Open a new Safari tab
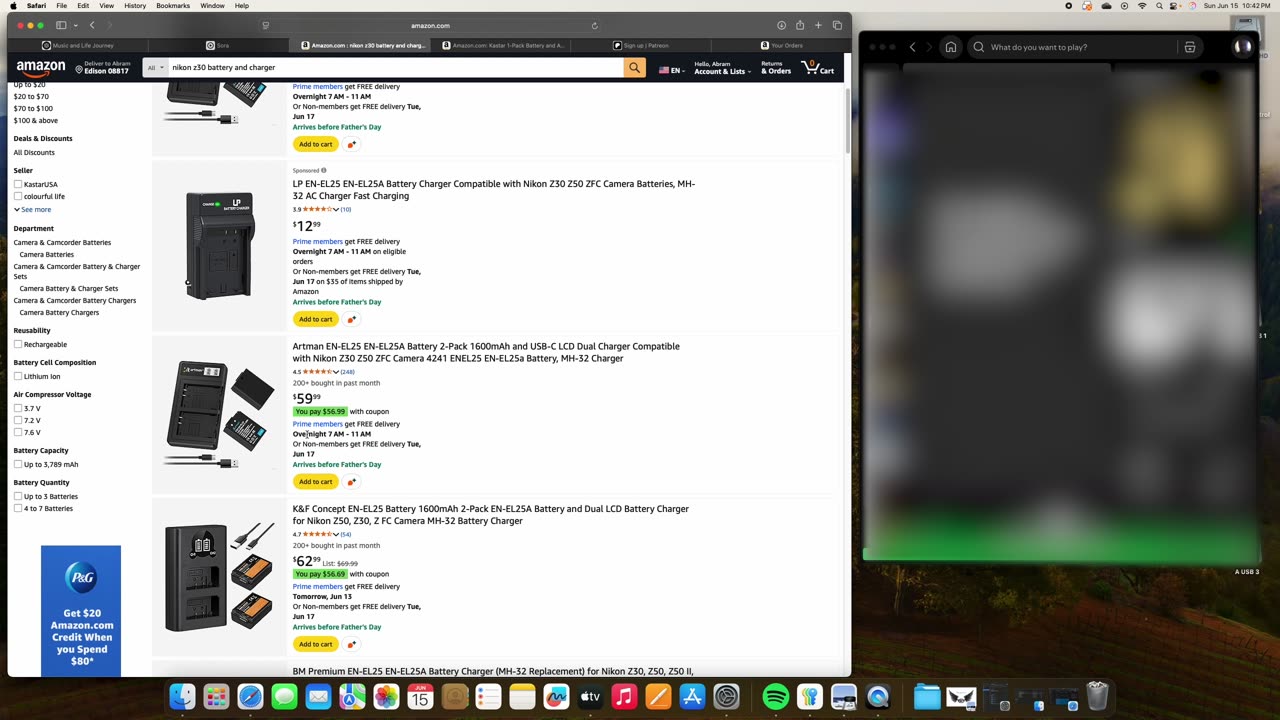The height and width of the screenshot is (720, 1280). pos(818,25)
